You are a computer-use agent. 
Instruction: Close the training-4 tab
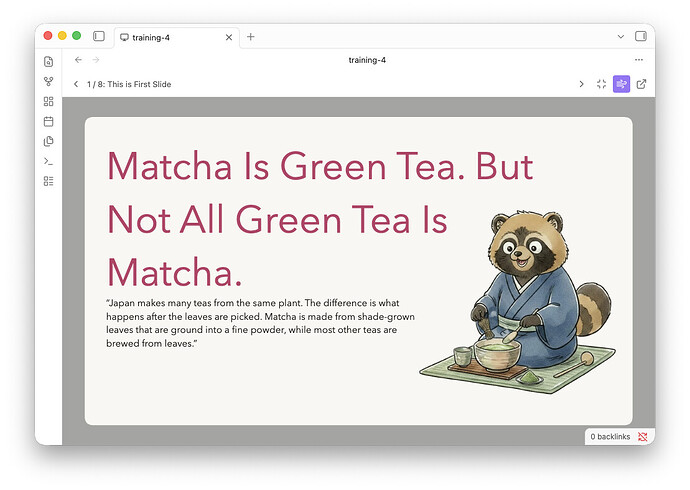tap(229, 37)
